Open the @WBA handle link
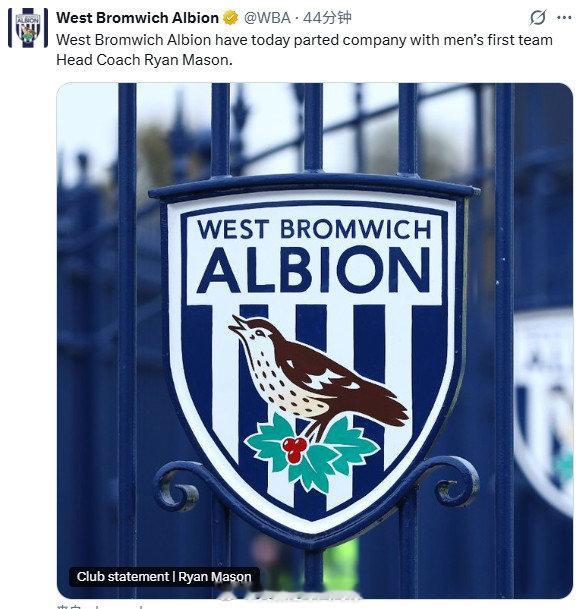 click(267, 17)
